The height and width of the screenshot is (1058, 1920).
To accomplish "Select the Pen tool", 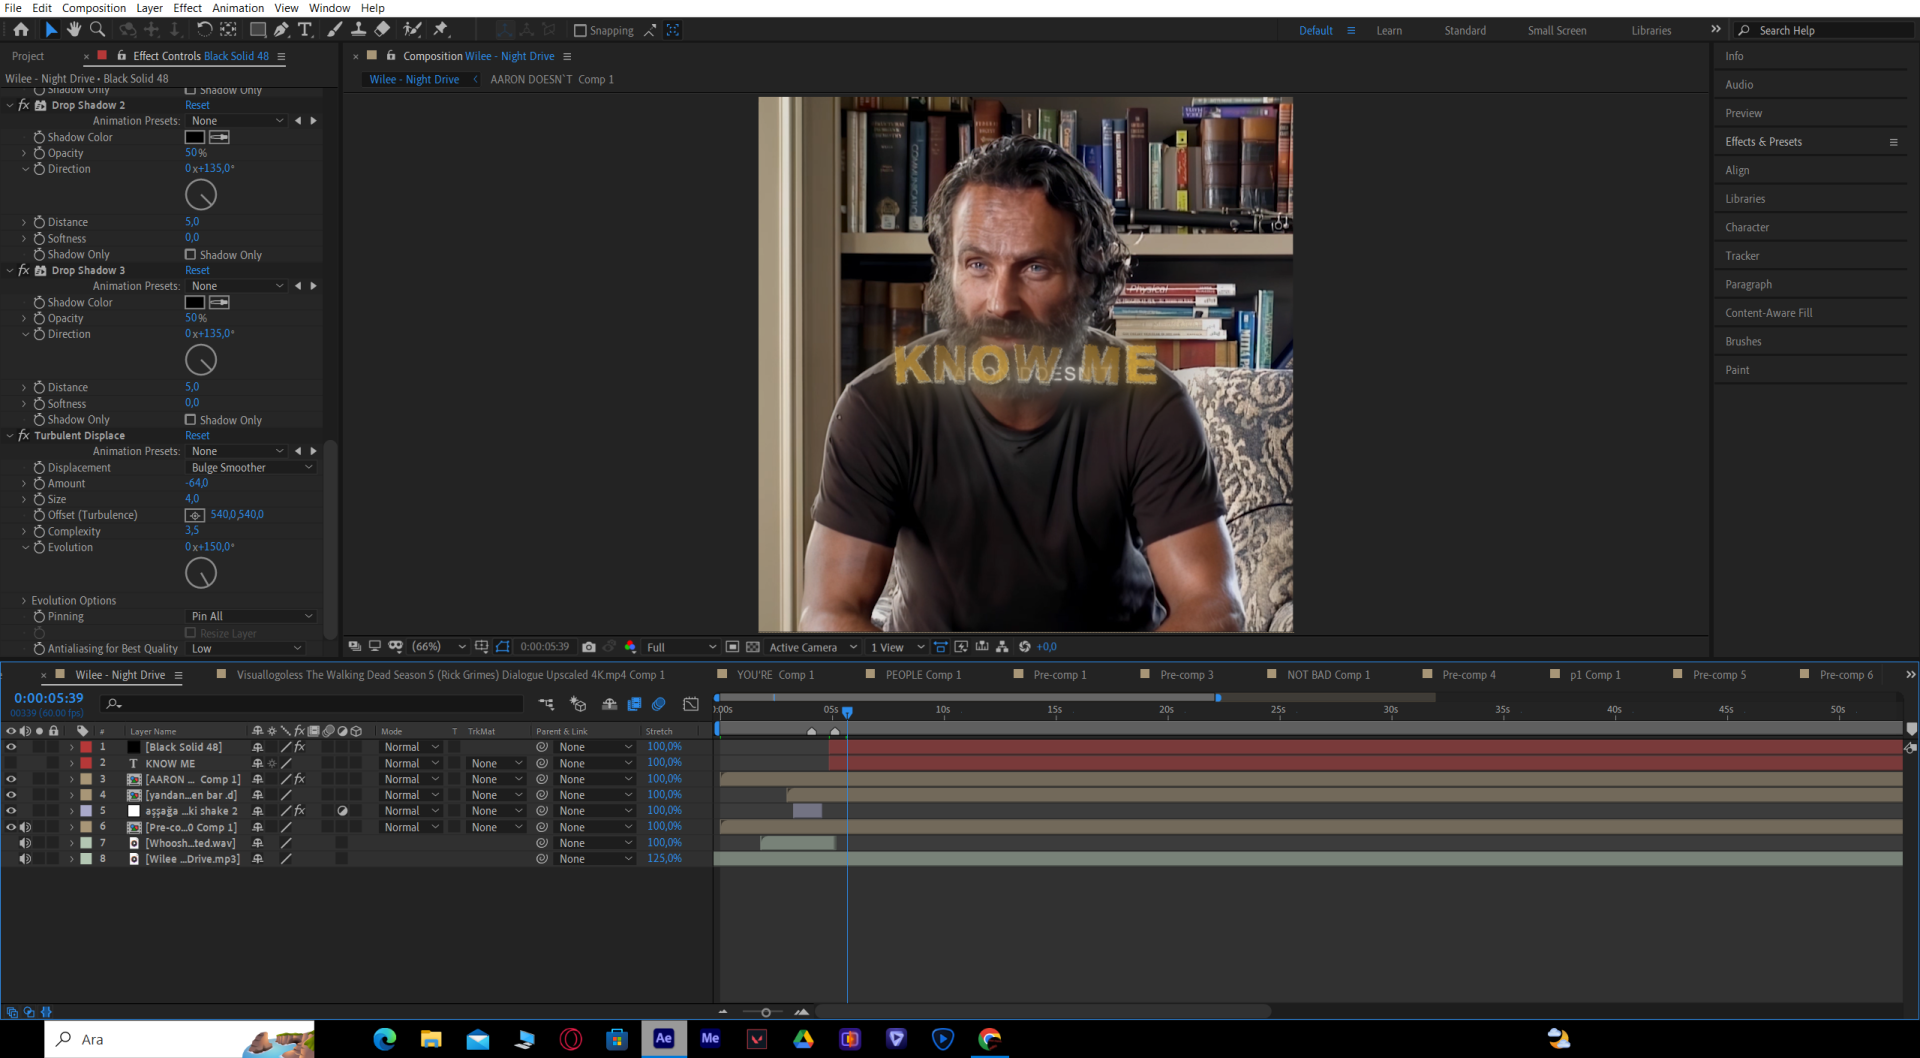I will (x=282, y=30).
